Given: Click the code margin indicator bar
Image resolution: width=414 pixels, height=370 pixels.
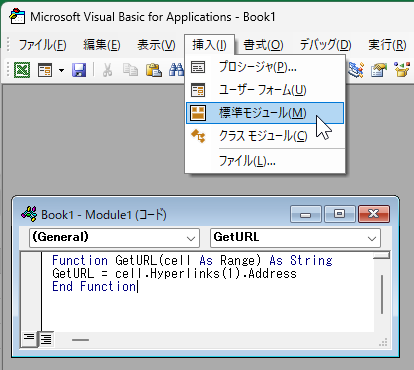Looking at the screenshot, I should pyautogui.click(x=31, y=291).
